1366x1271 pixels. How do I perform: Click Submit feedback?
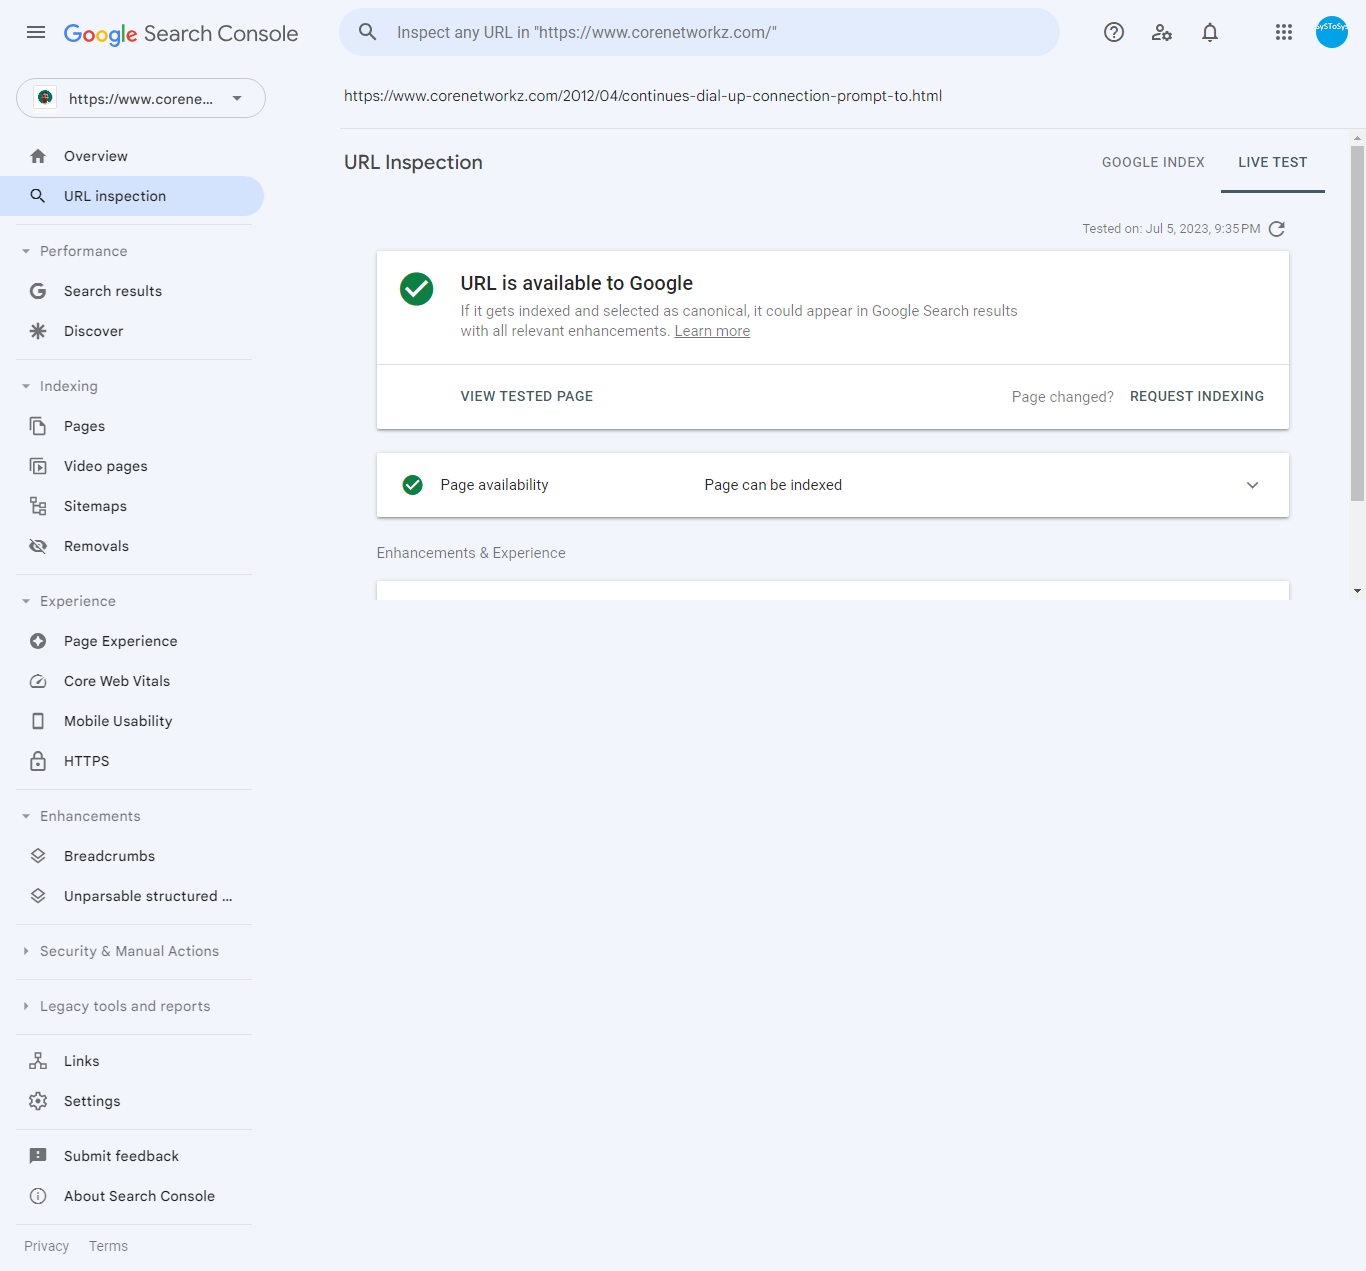(132, 1156)
